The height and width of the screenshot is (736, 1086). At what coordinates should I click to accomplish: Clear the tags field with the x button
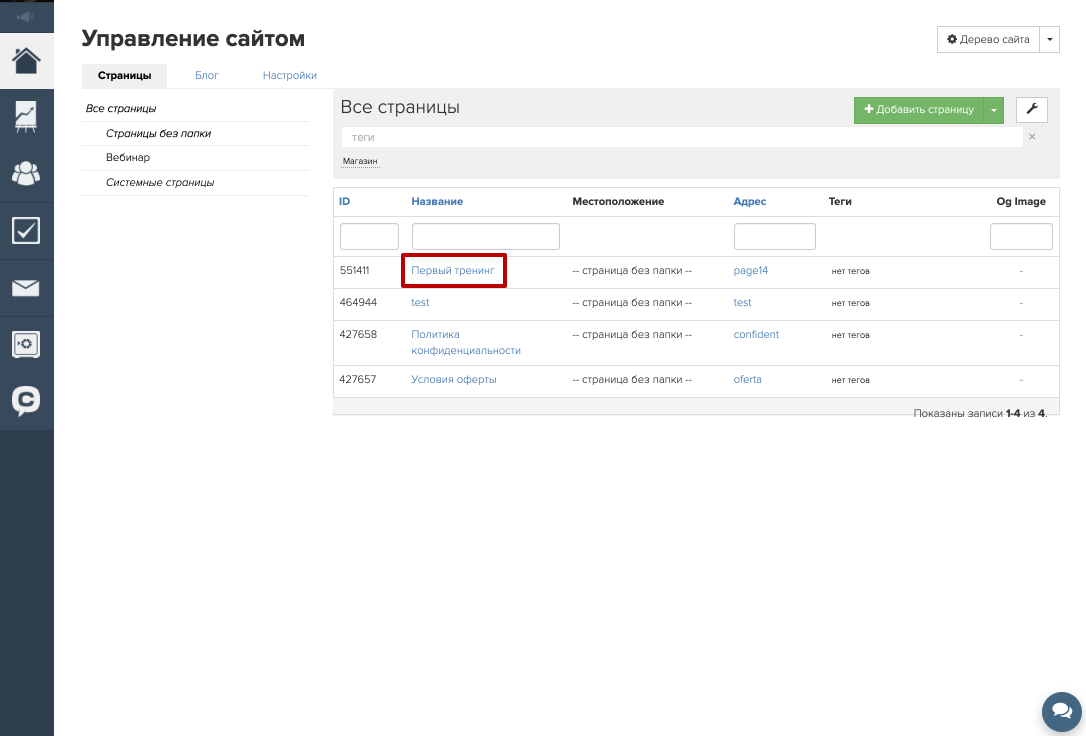tap(1032, 137)
